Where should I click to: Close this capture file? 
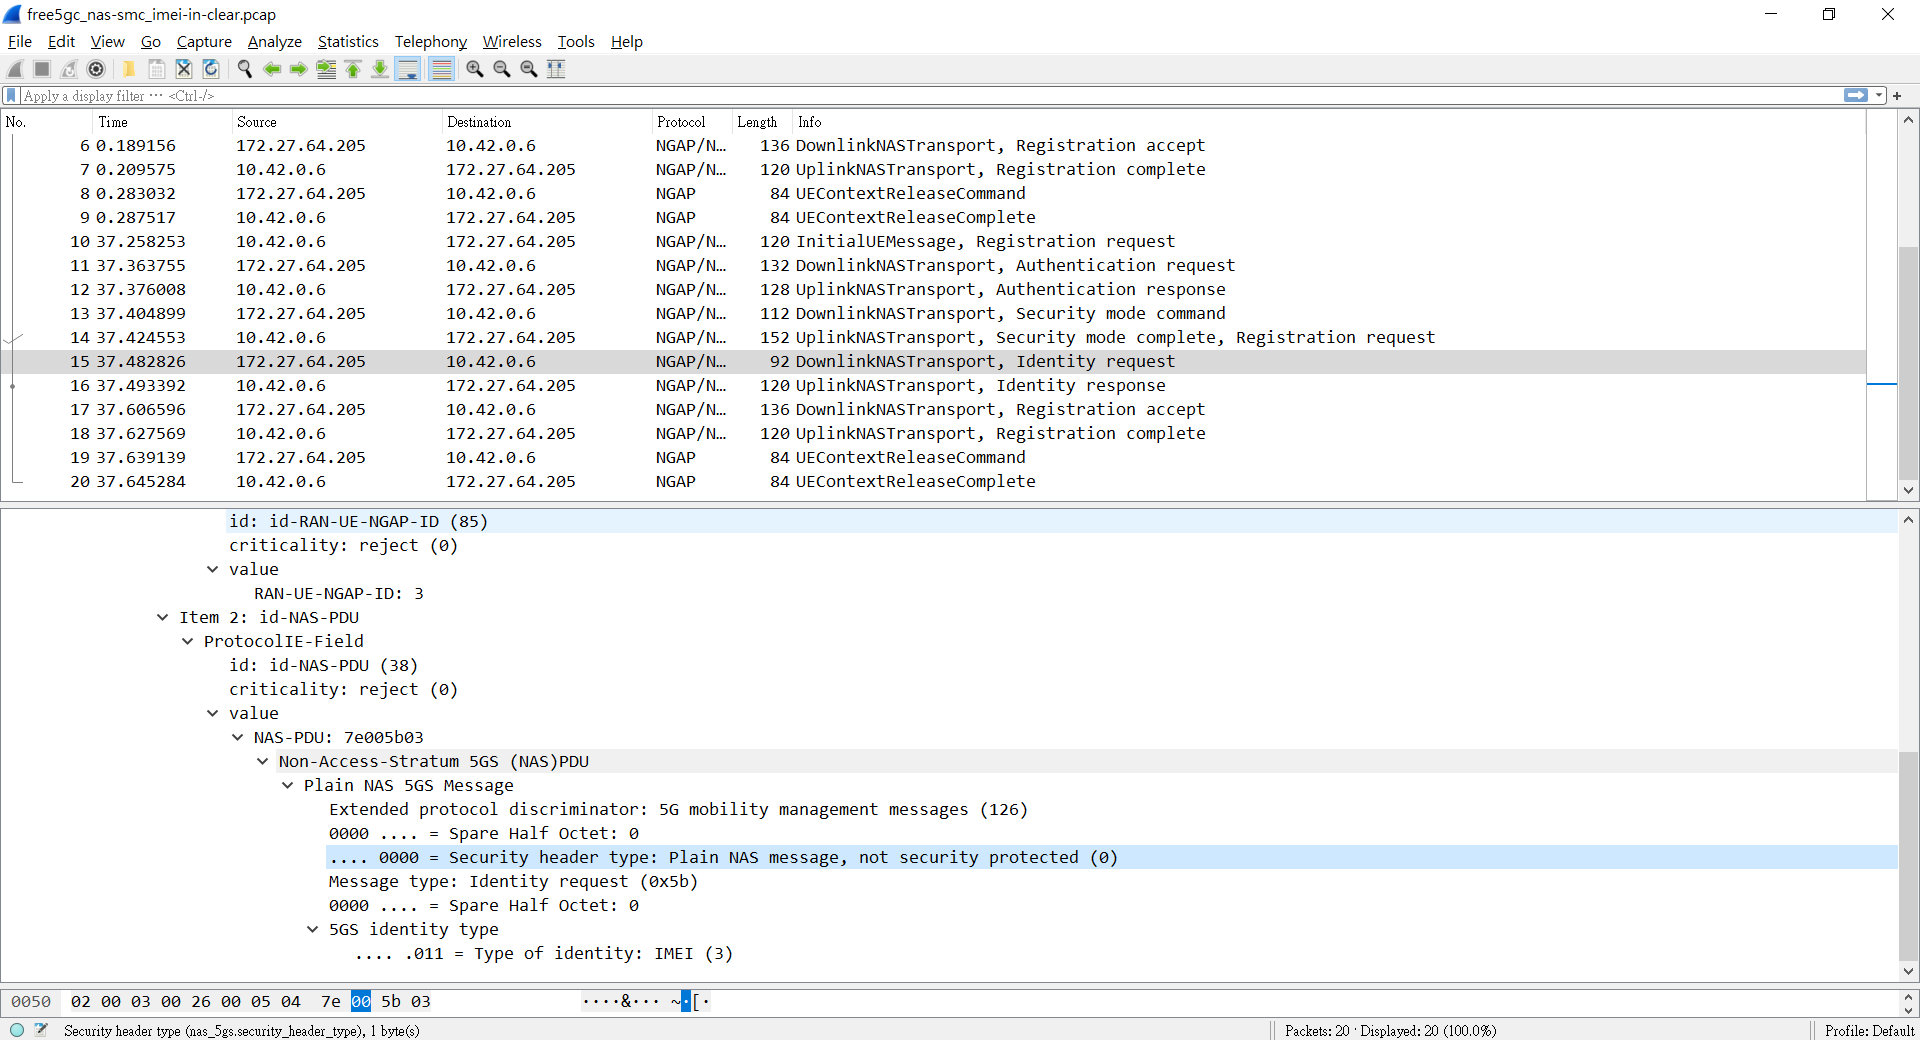click(183, 69)
